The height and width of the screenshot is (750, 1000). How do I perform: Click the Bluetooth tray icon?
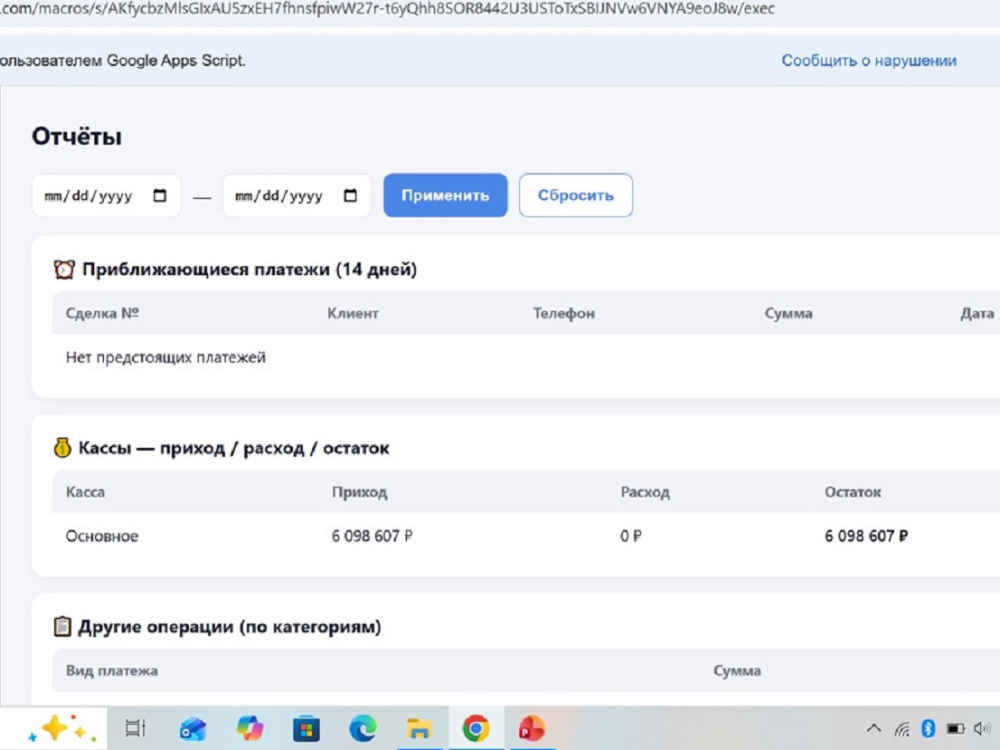pyautogui.click(x=928, y=728)
